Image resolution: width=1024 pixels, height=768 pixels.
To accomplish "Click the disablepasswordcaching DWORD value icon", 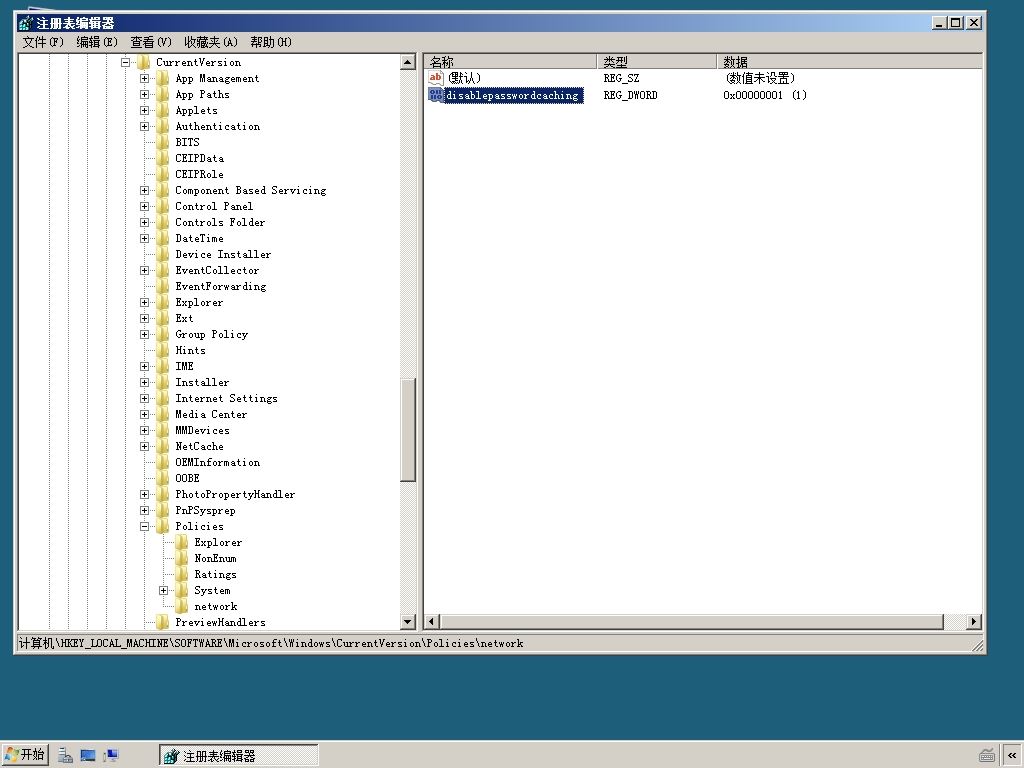I will point(436,95).
